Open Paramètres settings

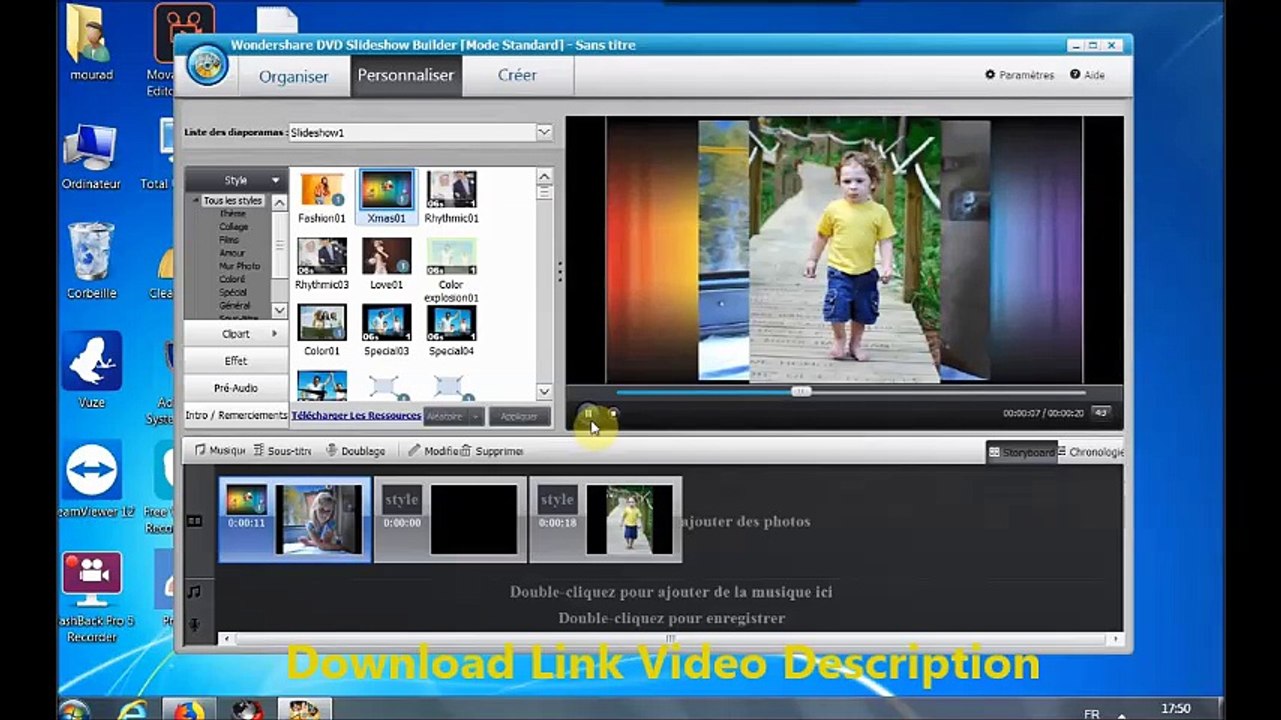point(1020,75)
